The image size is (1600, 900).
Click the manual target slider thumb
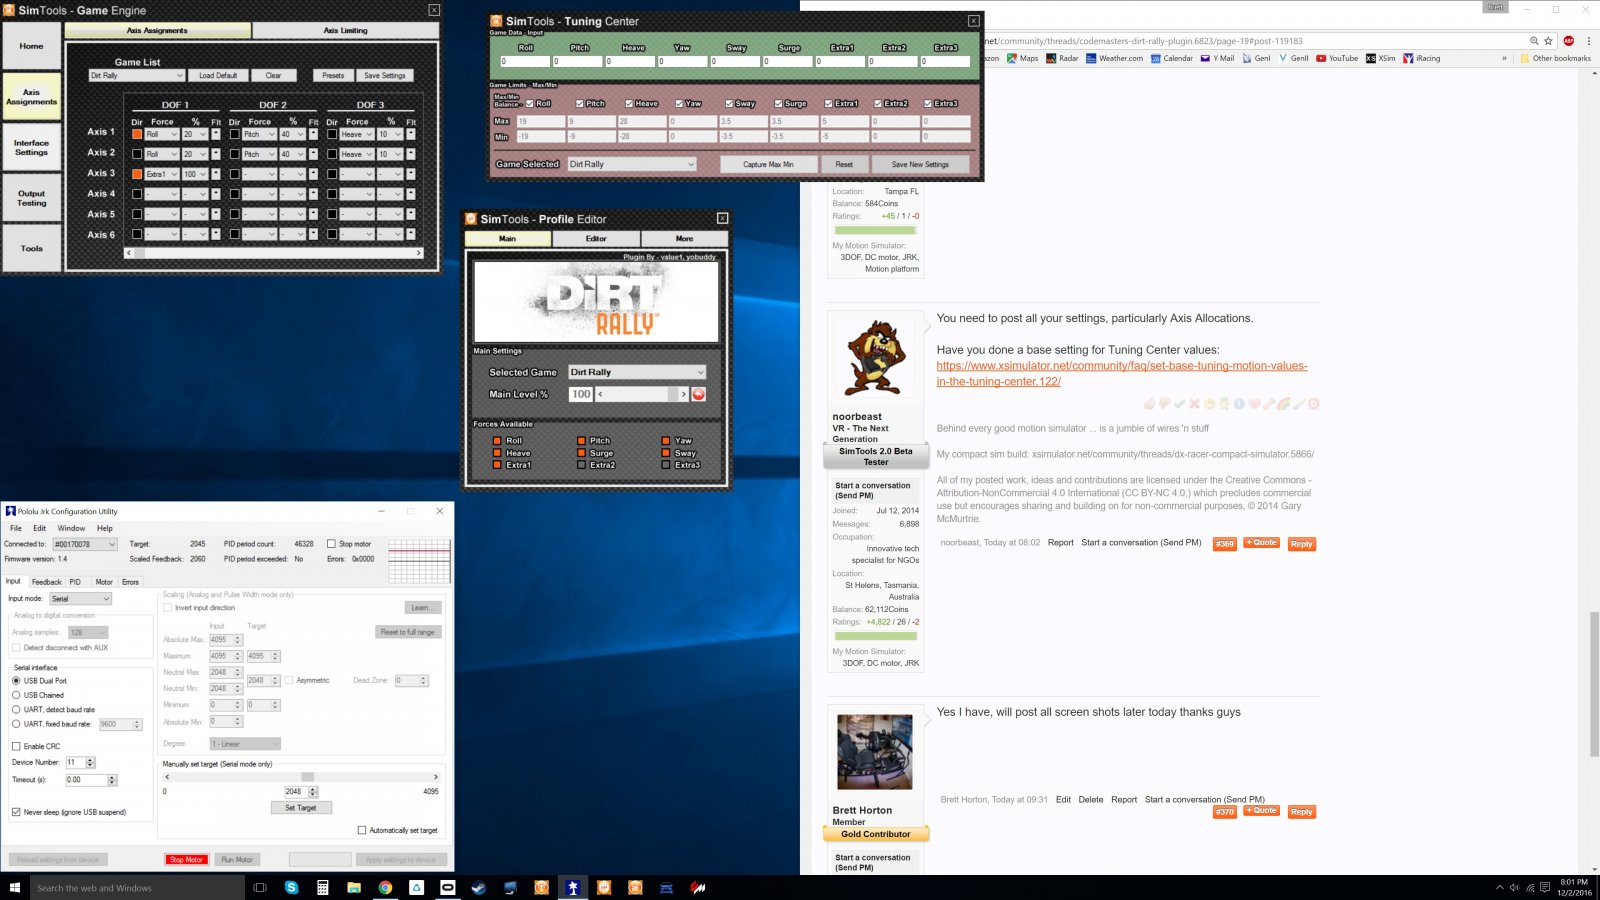point(307,776)
